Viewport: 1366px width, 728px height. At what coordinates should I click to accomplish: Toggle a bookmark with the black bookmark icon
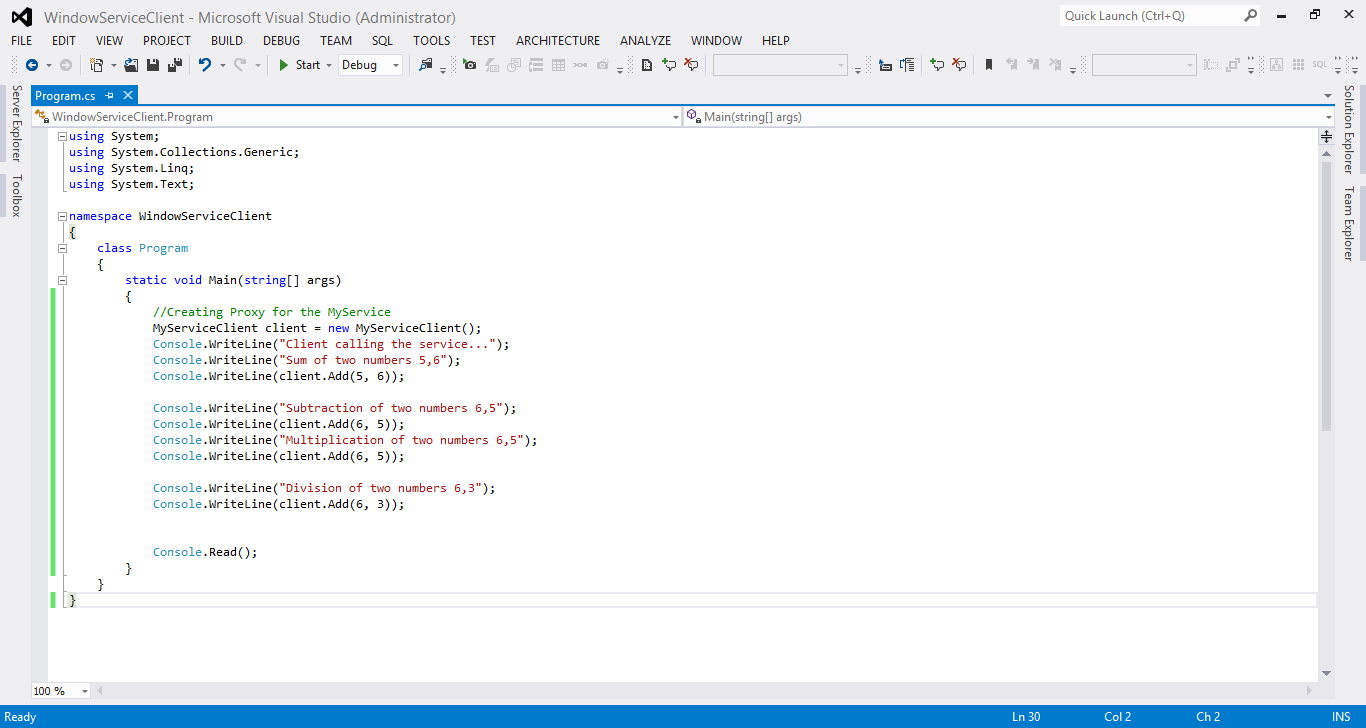coord(989,65)
